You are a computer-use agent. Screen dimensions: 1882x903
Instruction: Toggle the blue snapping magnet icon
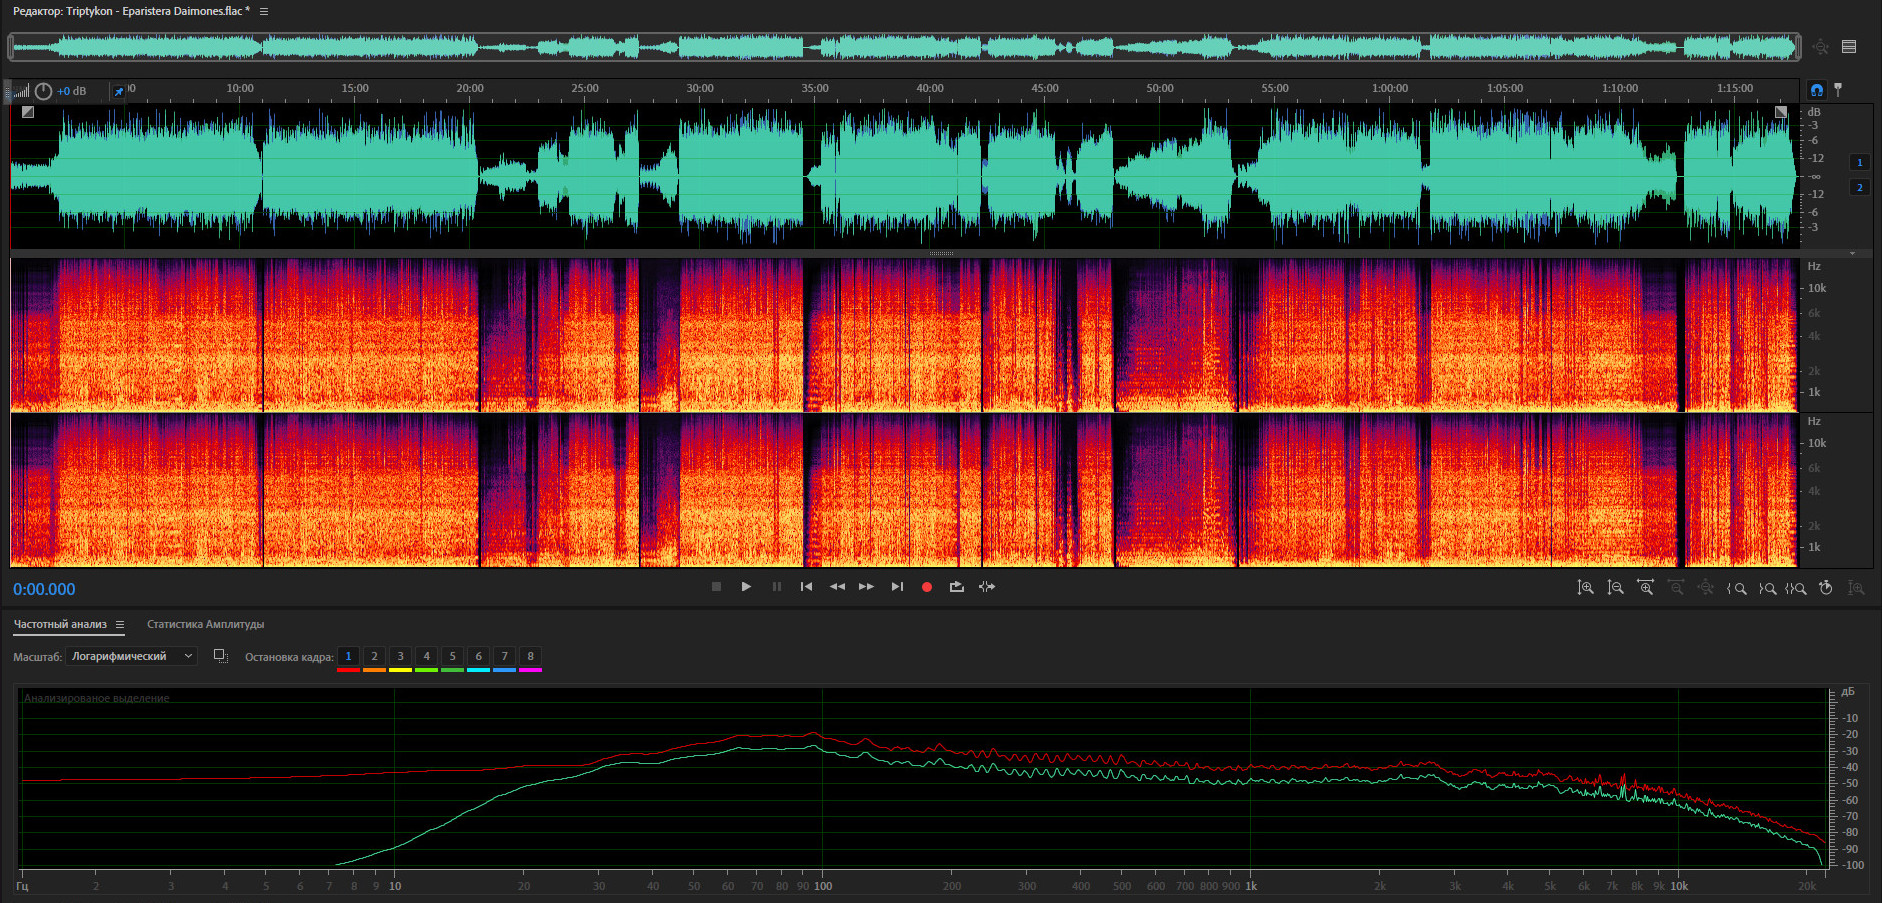pos(1817,90)
